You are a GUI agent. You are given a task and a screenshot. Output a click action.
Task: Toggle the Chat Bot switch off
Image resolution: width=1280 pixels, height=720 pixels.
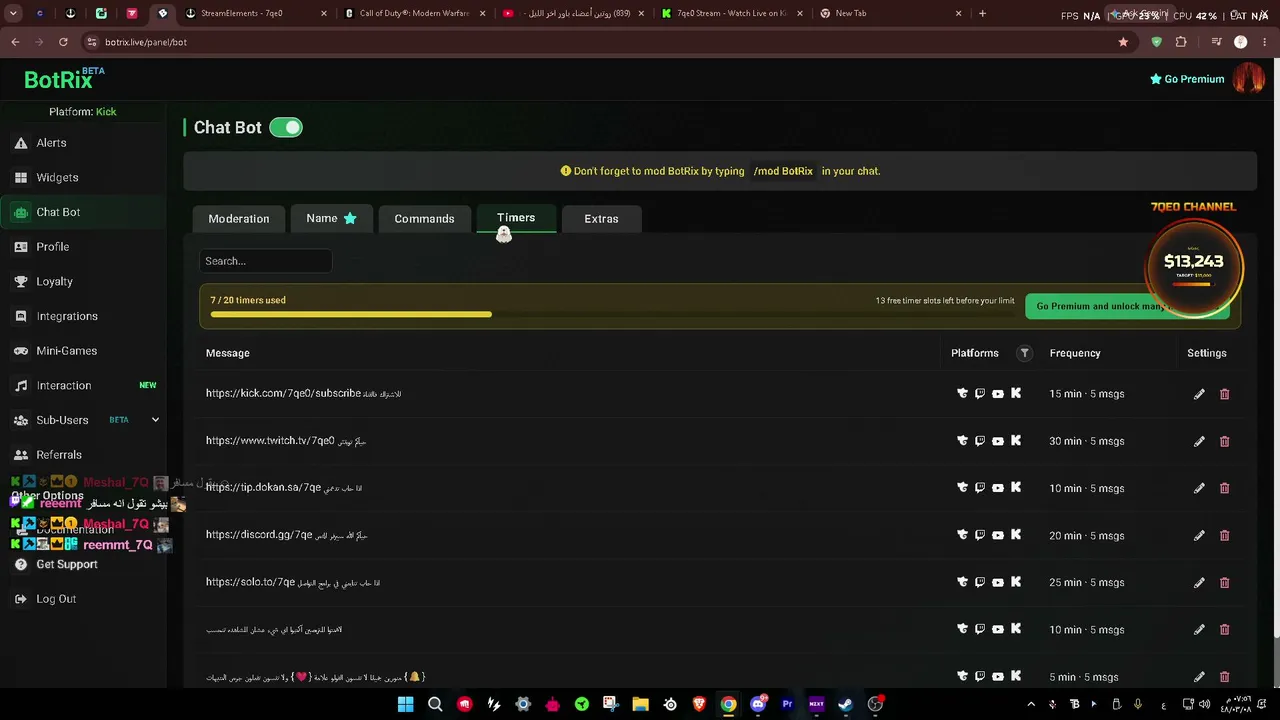[x=286, y=127]
